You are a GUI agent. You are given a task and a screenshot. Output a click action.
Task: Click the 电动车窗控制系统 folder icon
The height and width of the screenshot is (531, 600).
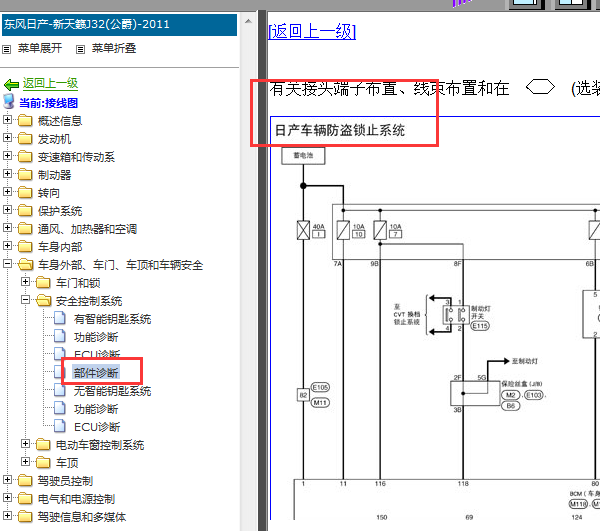43,445
